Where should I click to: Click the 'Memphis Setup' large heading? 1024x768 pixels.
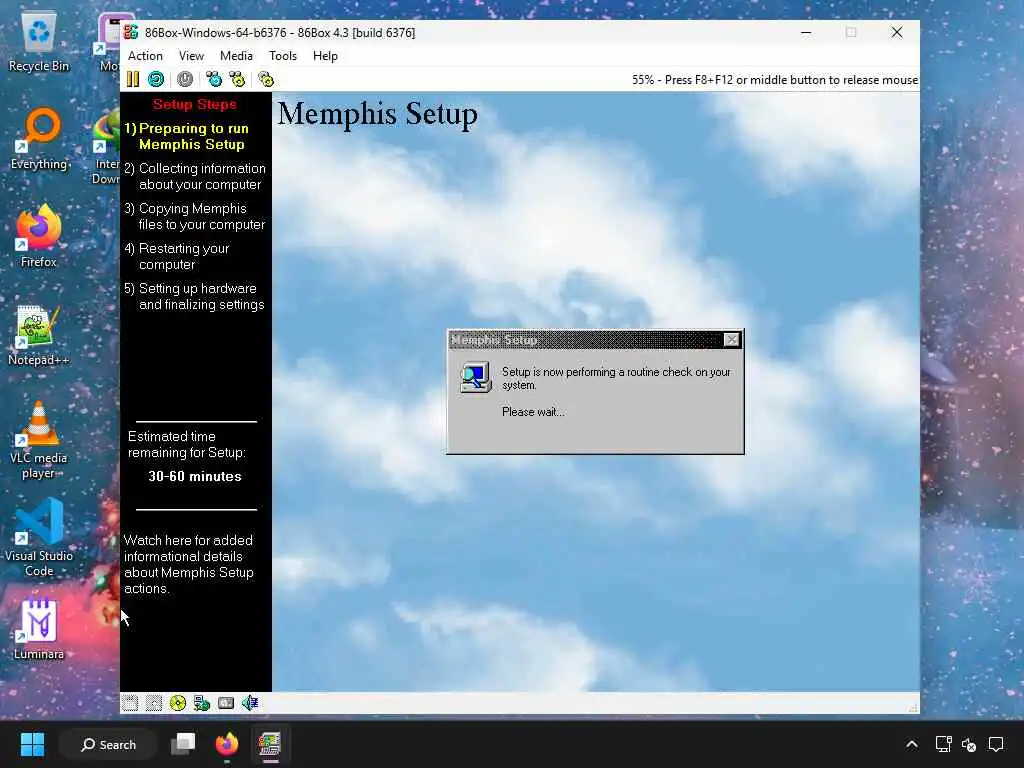tap(377, 114)
